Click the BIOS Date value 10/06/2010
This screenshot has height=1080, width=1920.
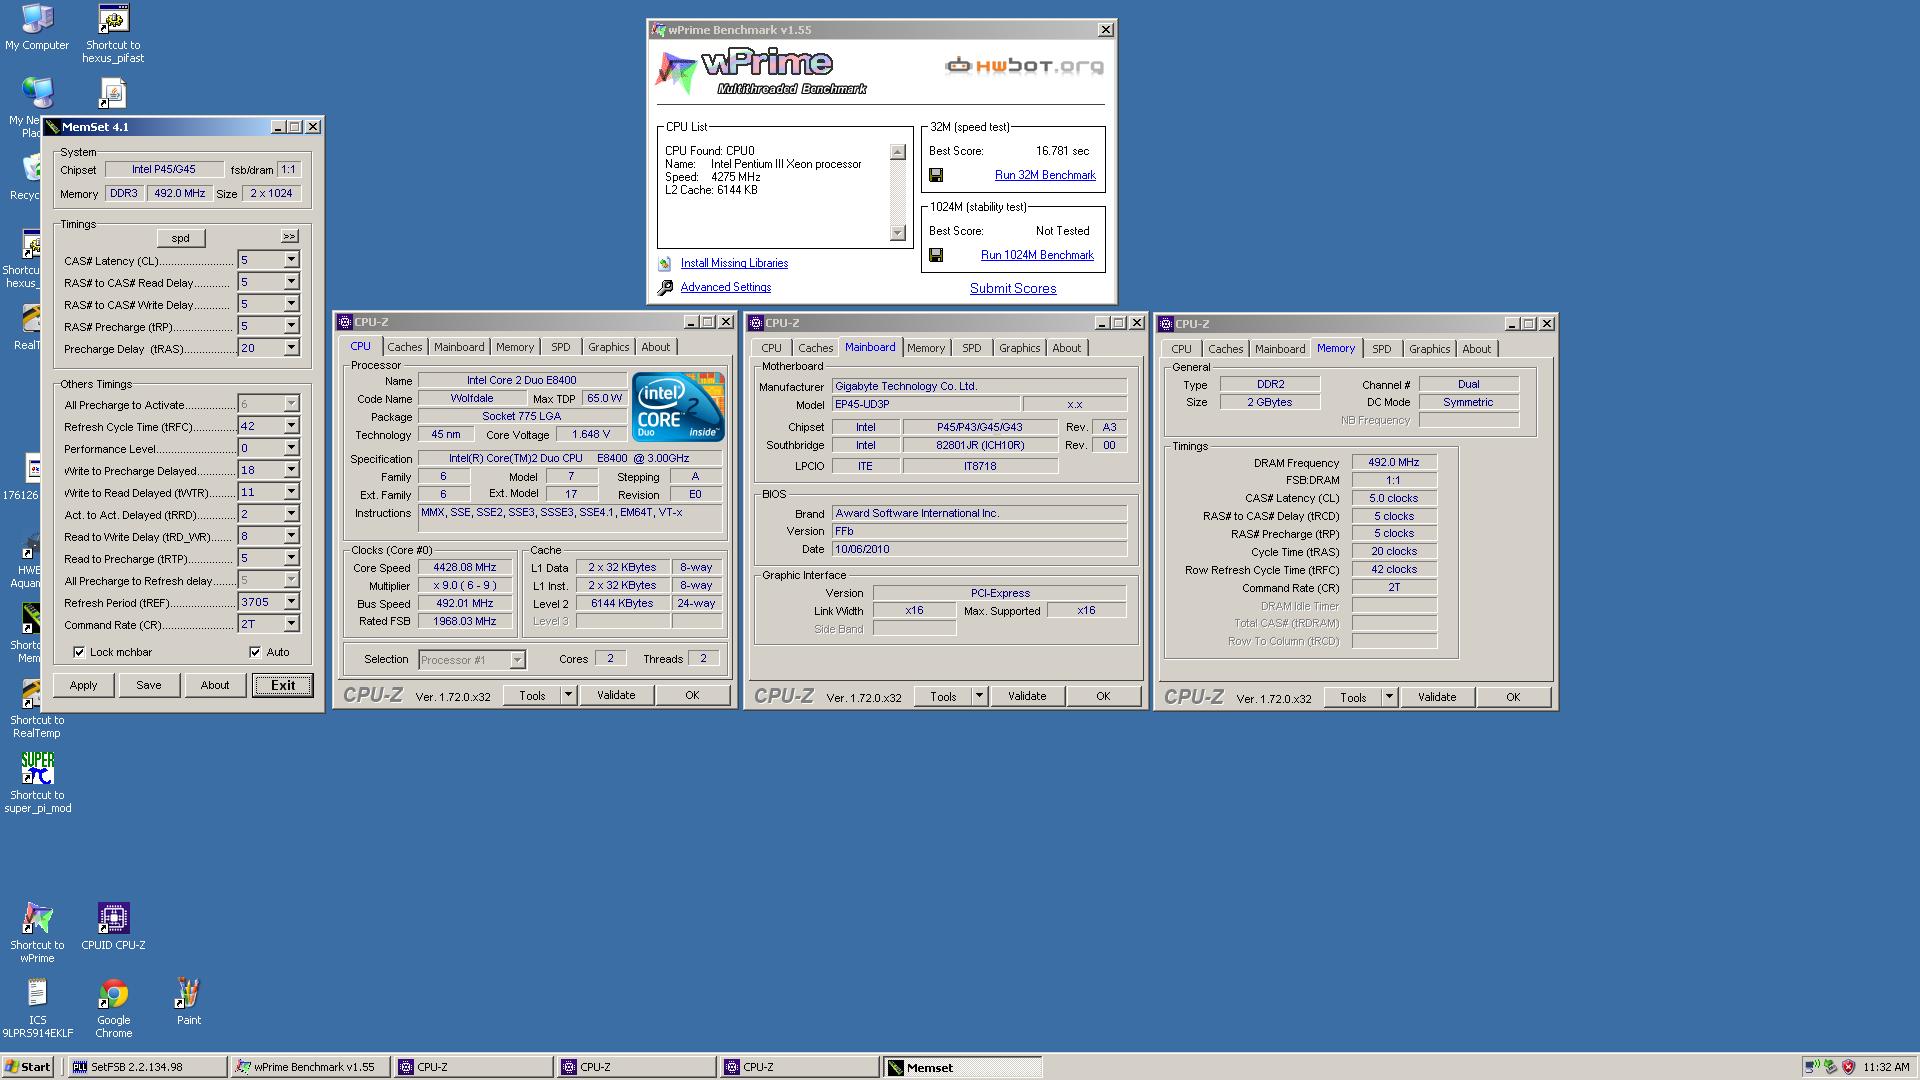click(979, 549)
